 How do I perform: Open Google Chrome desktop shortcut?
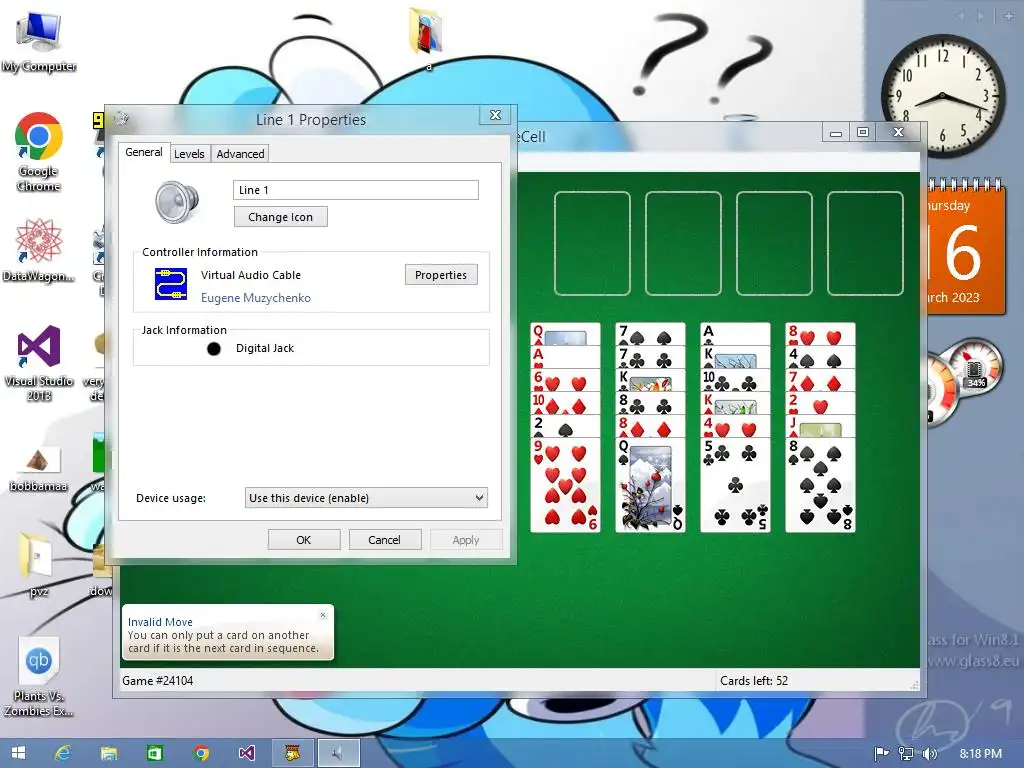39,152
